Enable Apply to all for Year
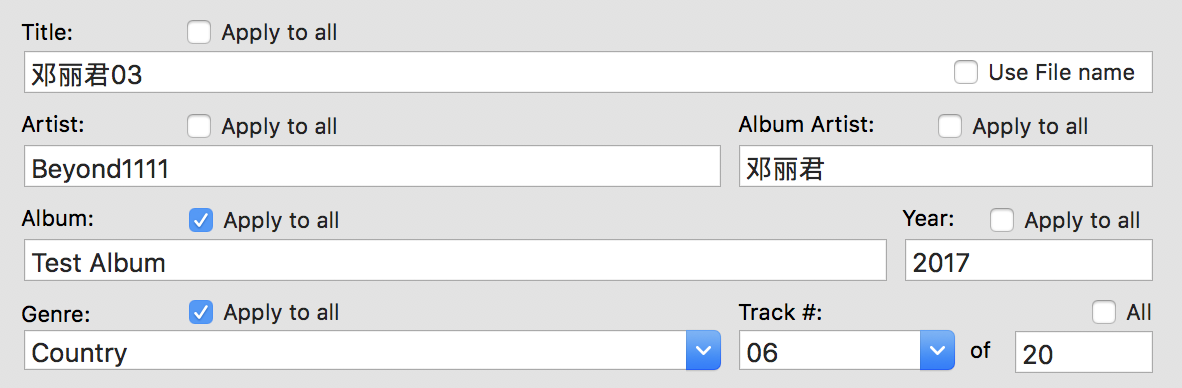 (1002, 220)
